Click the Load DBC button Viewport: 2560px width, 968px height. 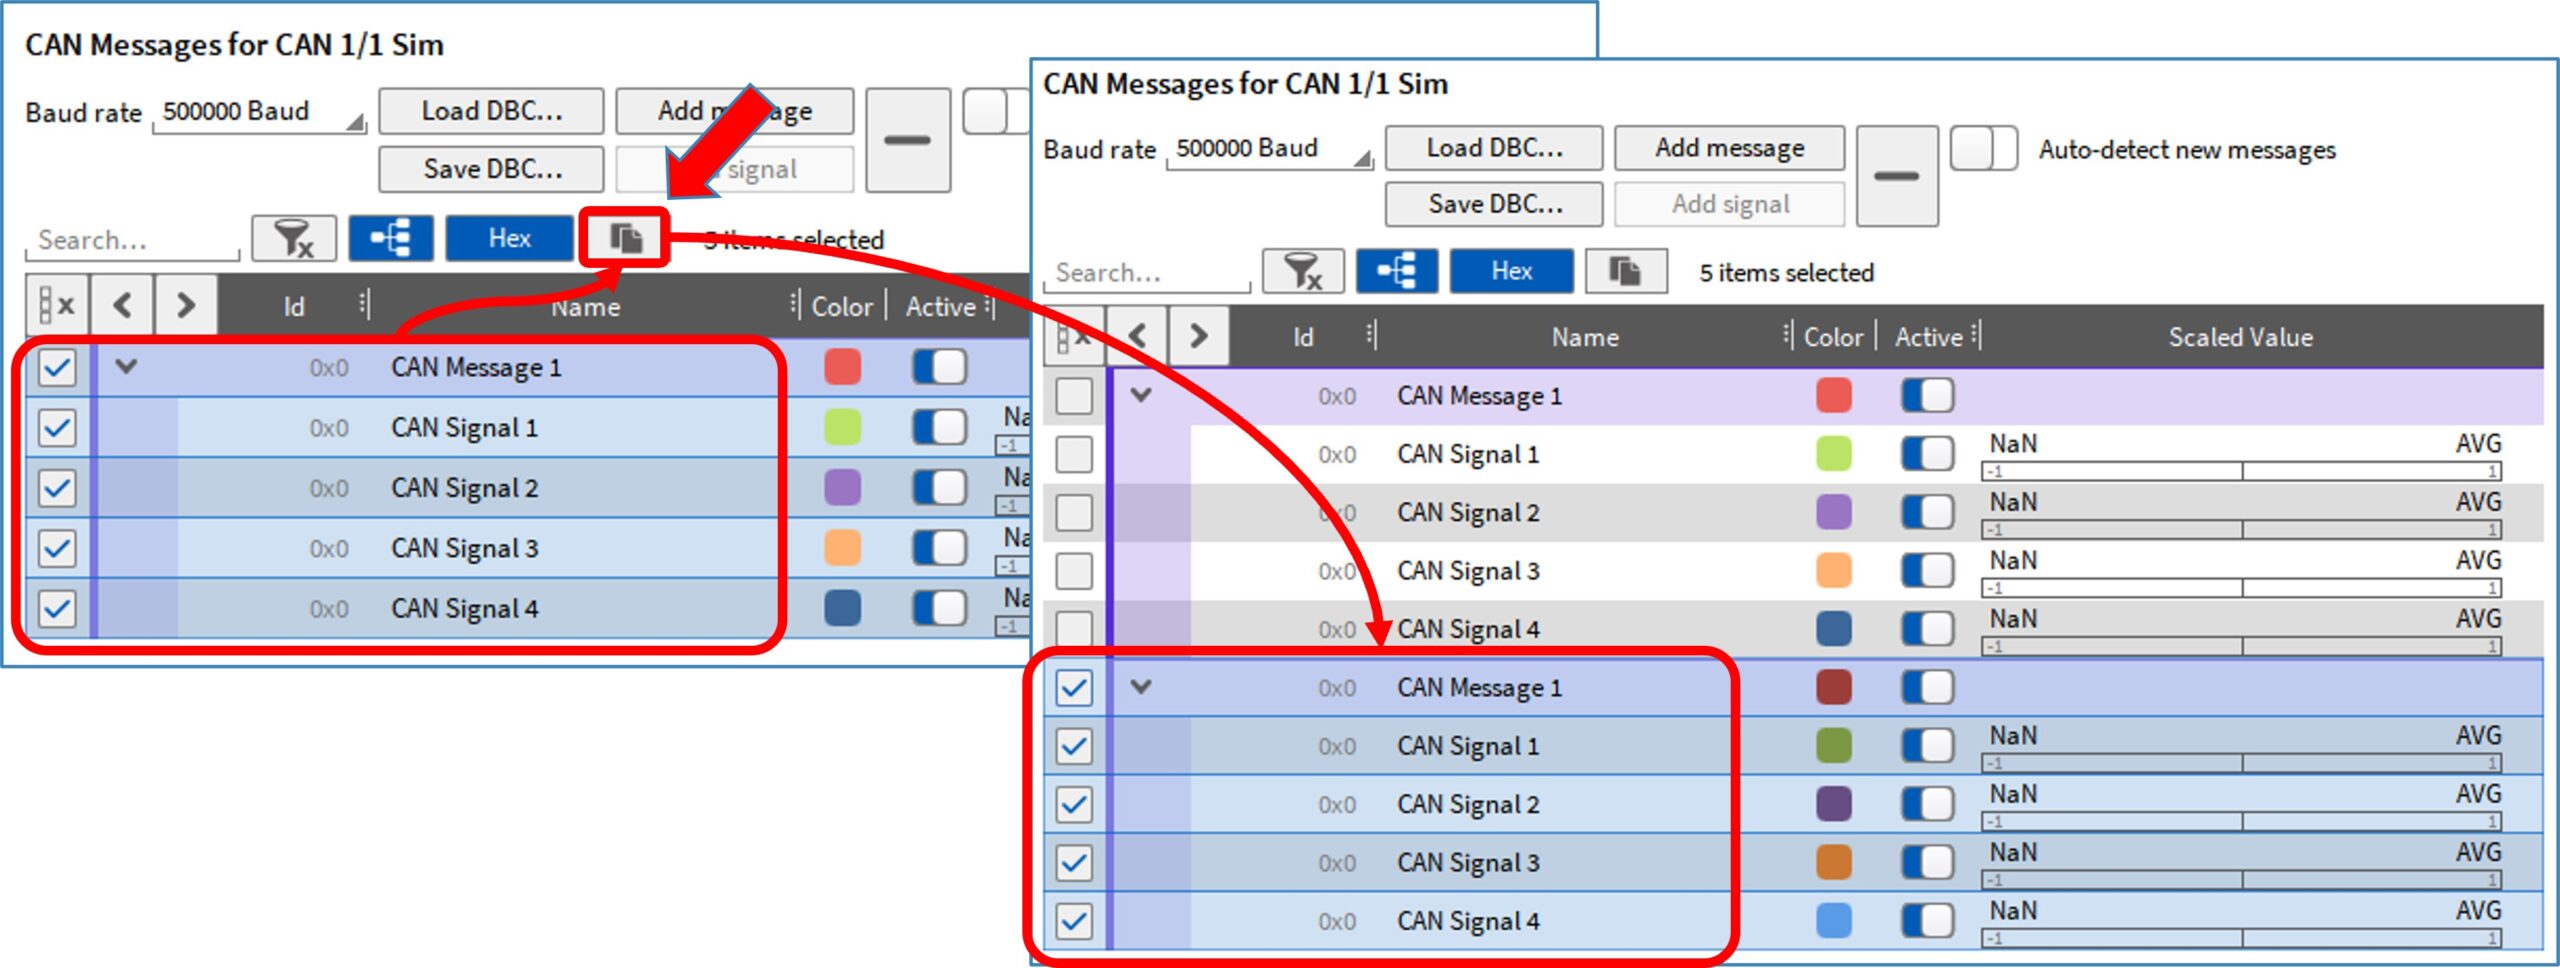coord(1494,148)
